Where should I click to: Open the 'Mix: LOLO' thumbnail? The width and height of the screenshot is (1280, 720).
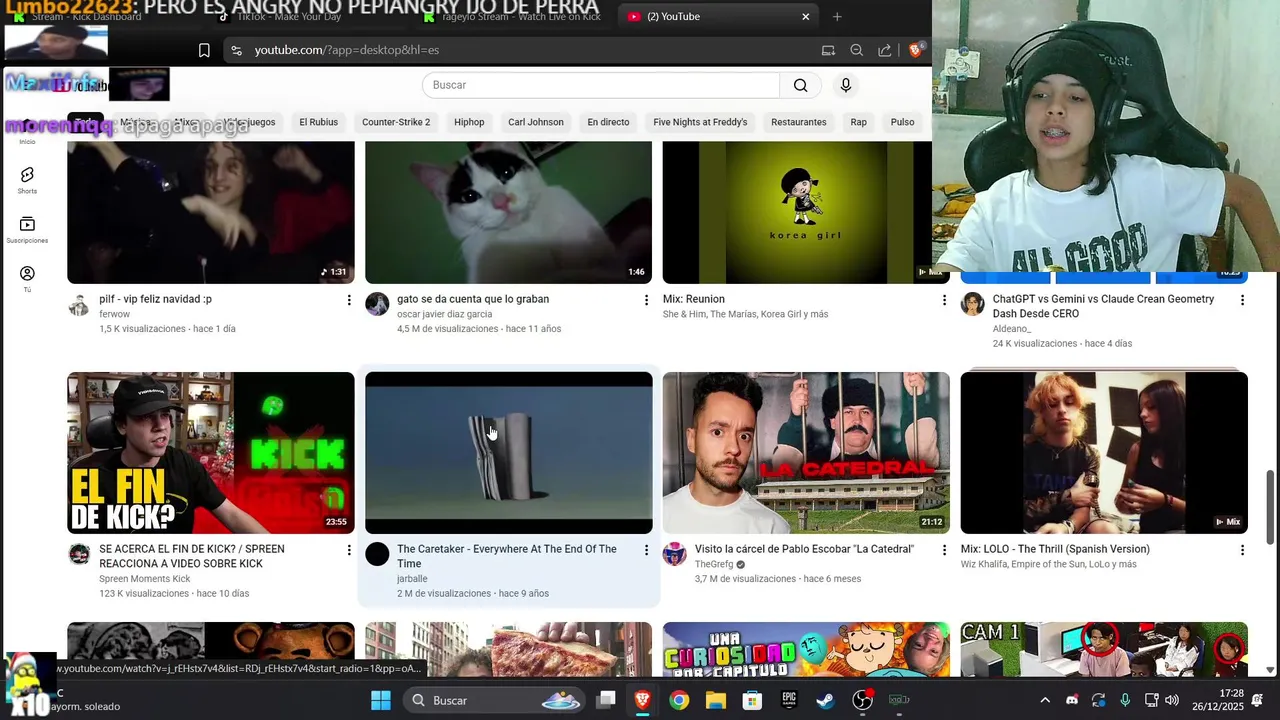pyautogui.click(x=1104, y=453)
